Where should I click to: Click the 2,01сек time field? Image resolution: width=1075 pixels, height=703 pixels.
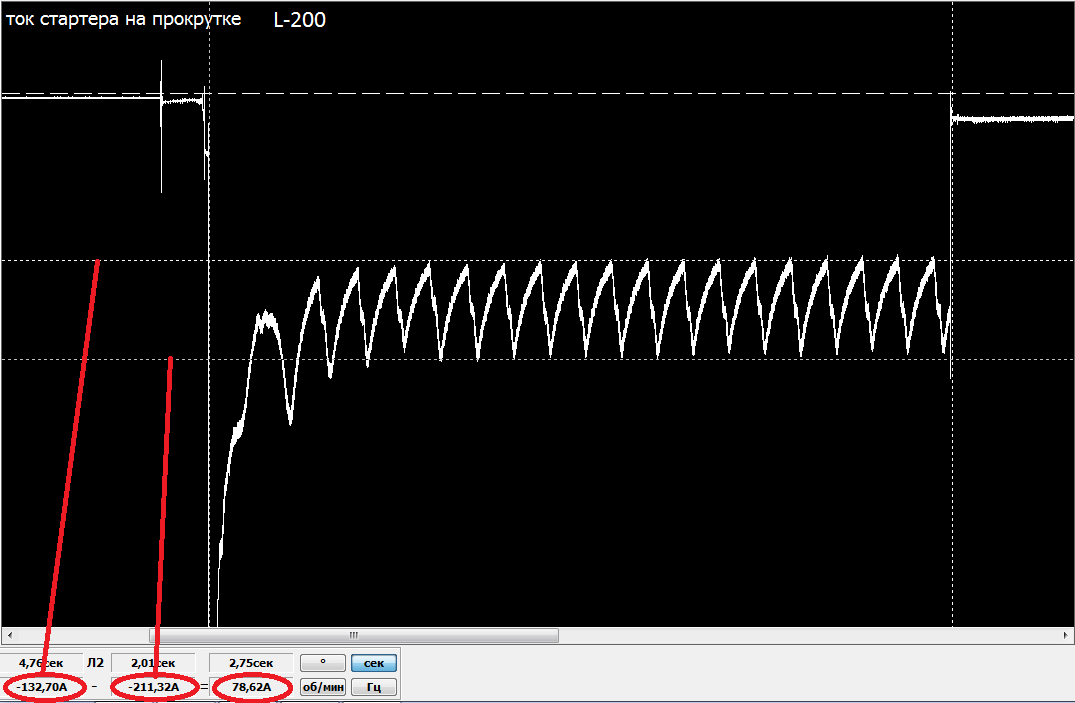[153, 663]
